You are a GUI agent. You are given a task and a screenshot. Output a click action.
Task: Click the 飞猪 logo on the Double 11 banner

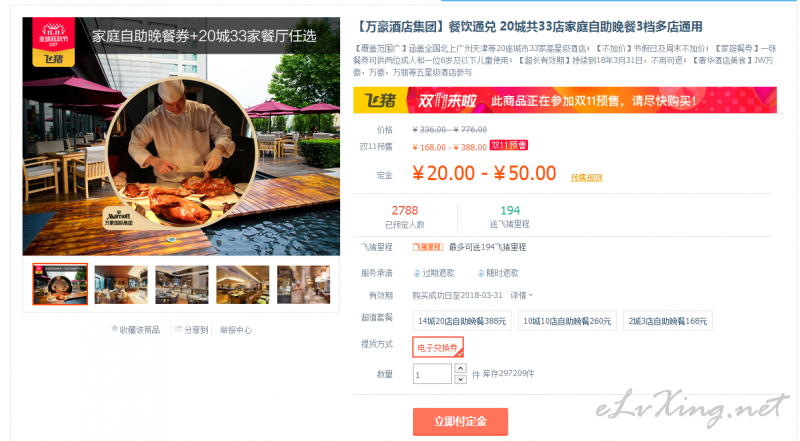click(381, 100)
